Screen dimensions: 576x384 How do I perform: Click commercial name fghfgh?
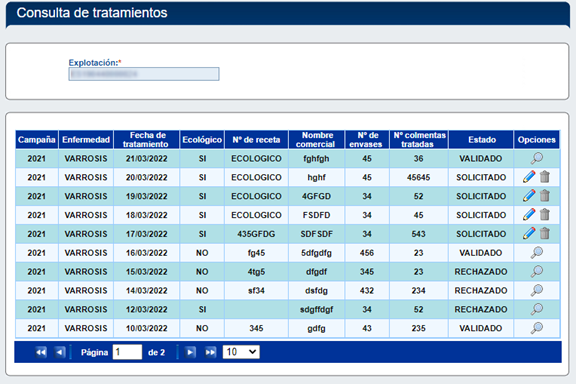point(316,159)
